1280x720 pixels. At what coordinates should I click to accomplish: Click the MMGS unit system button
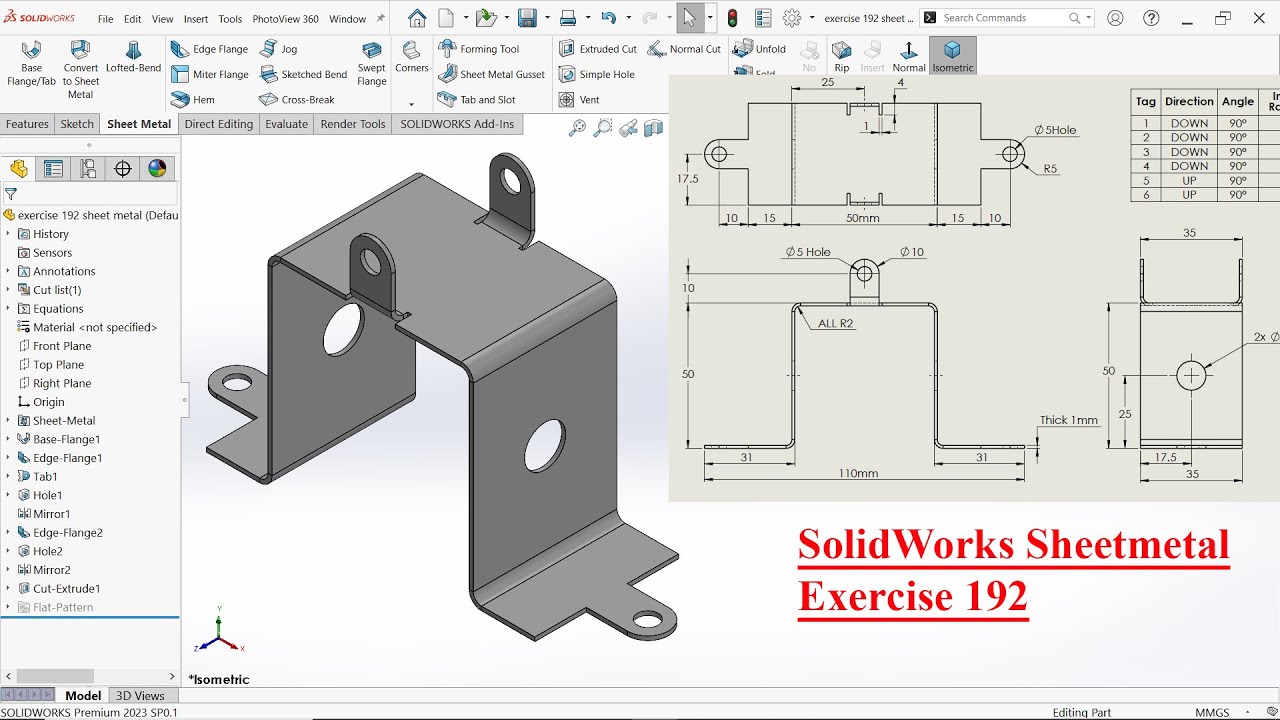pyautogui.click(x=1213, y=712)
